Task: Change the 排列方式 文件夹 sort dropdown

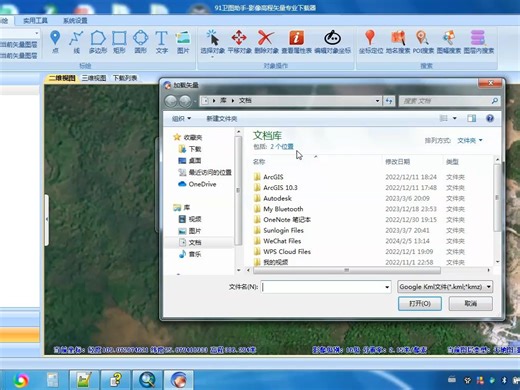Action: click(x=470, y=141)
